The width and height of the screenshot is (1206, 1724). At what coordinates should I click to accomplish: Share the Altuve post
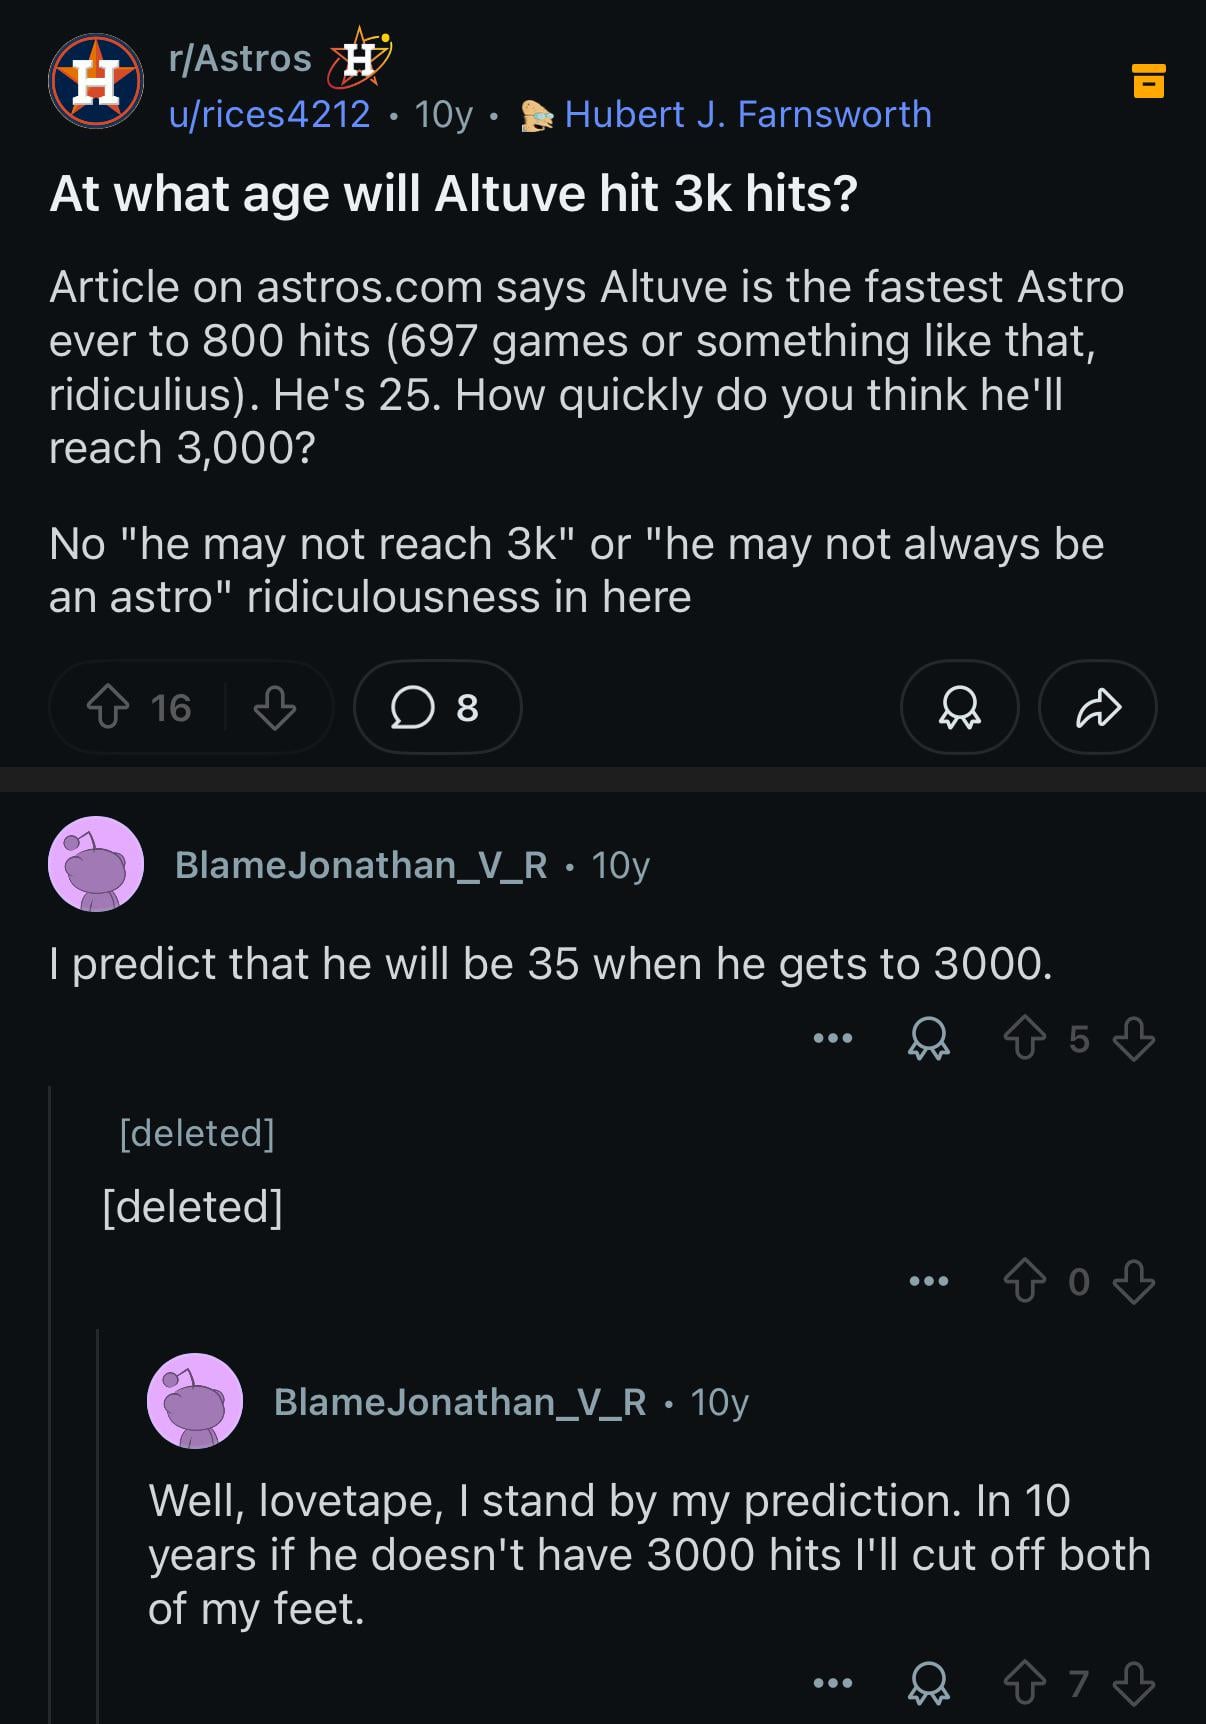(x=1097, y=707)
